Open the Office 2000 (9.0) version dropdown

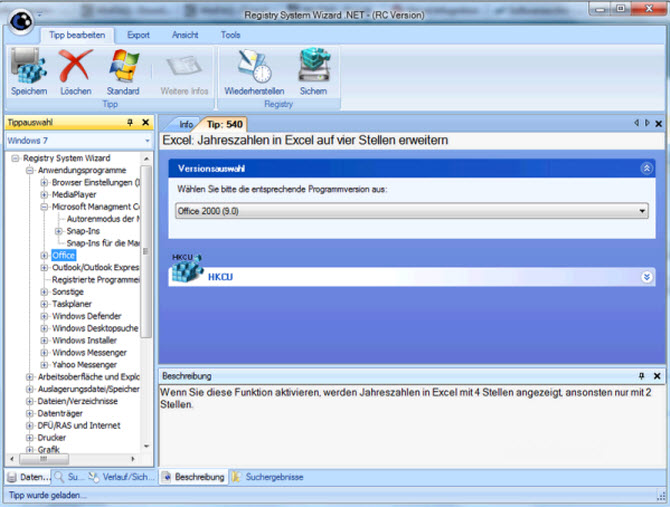point(411,211)
